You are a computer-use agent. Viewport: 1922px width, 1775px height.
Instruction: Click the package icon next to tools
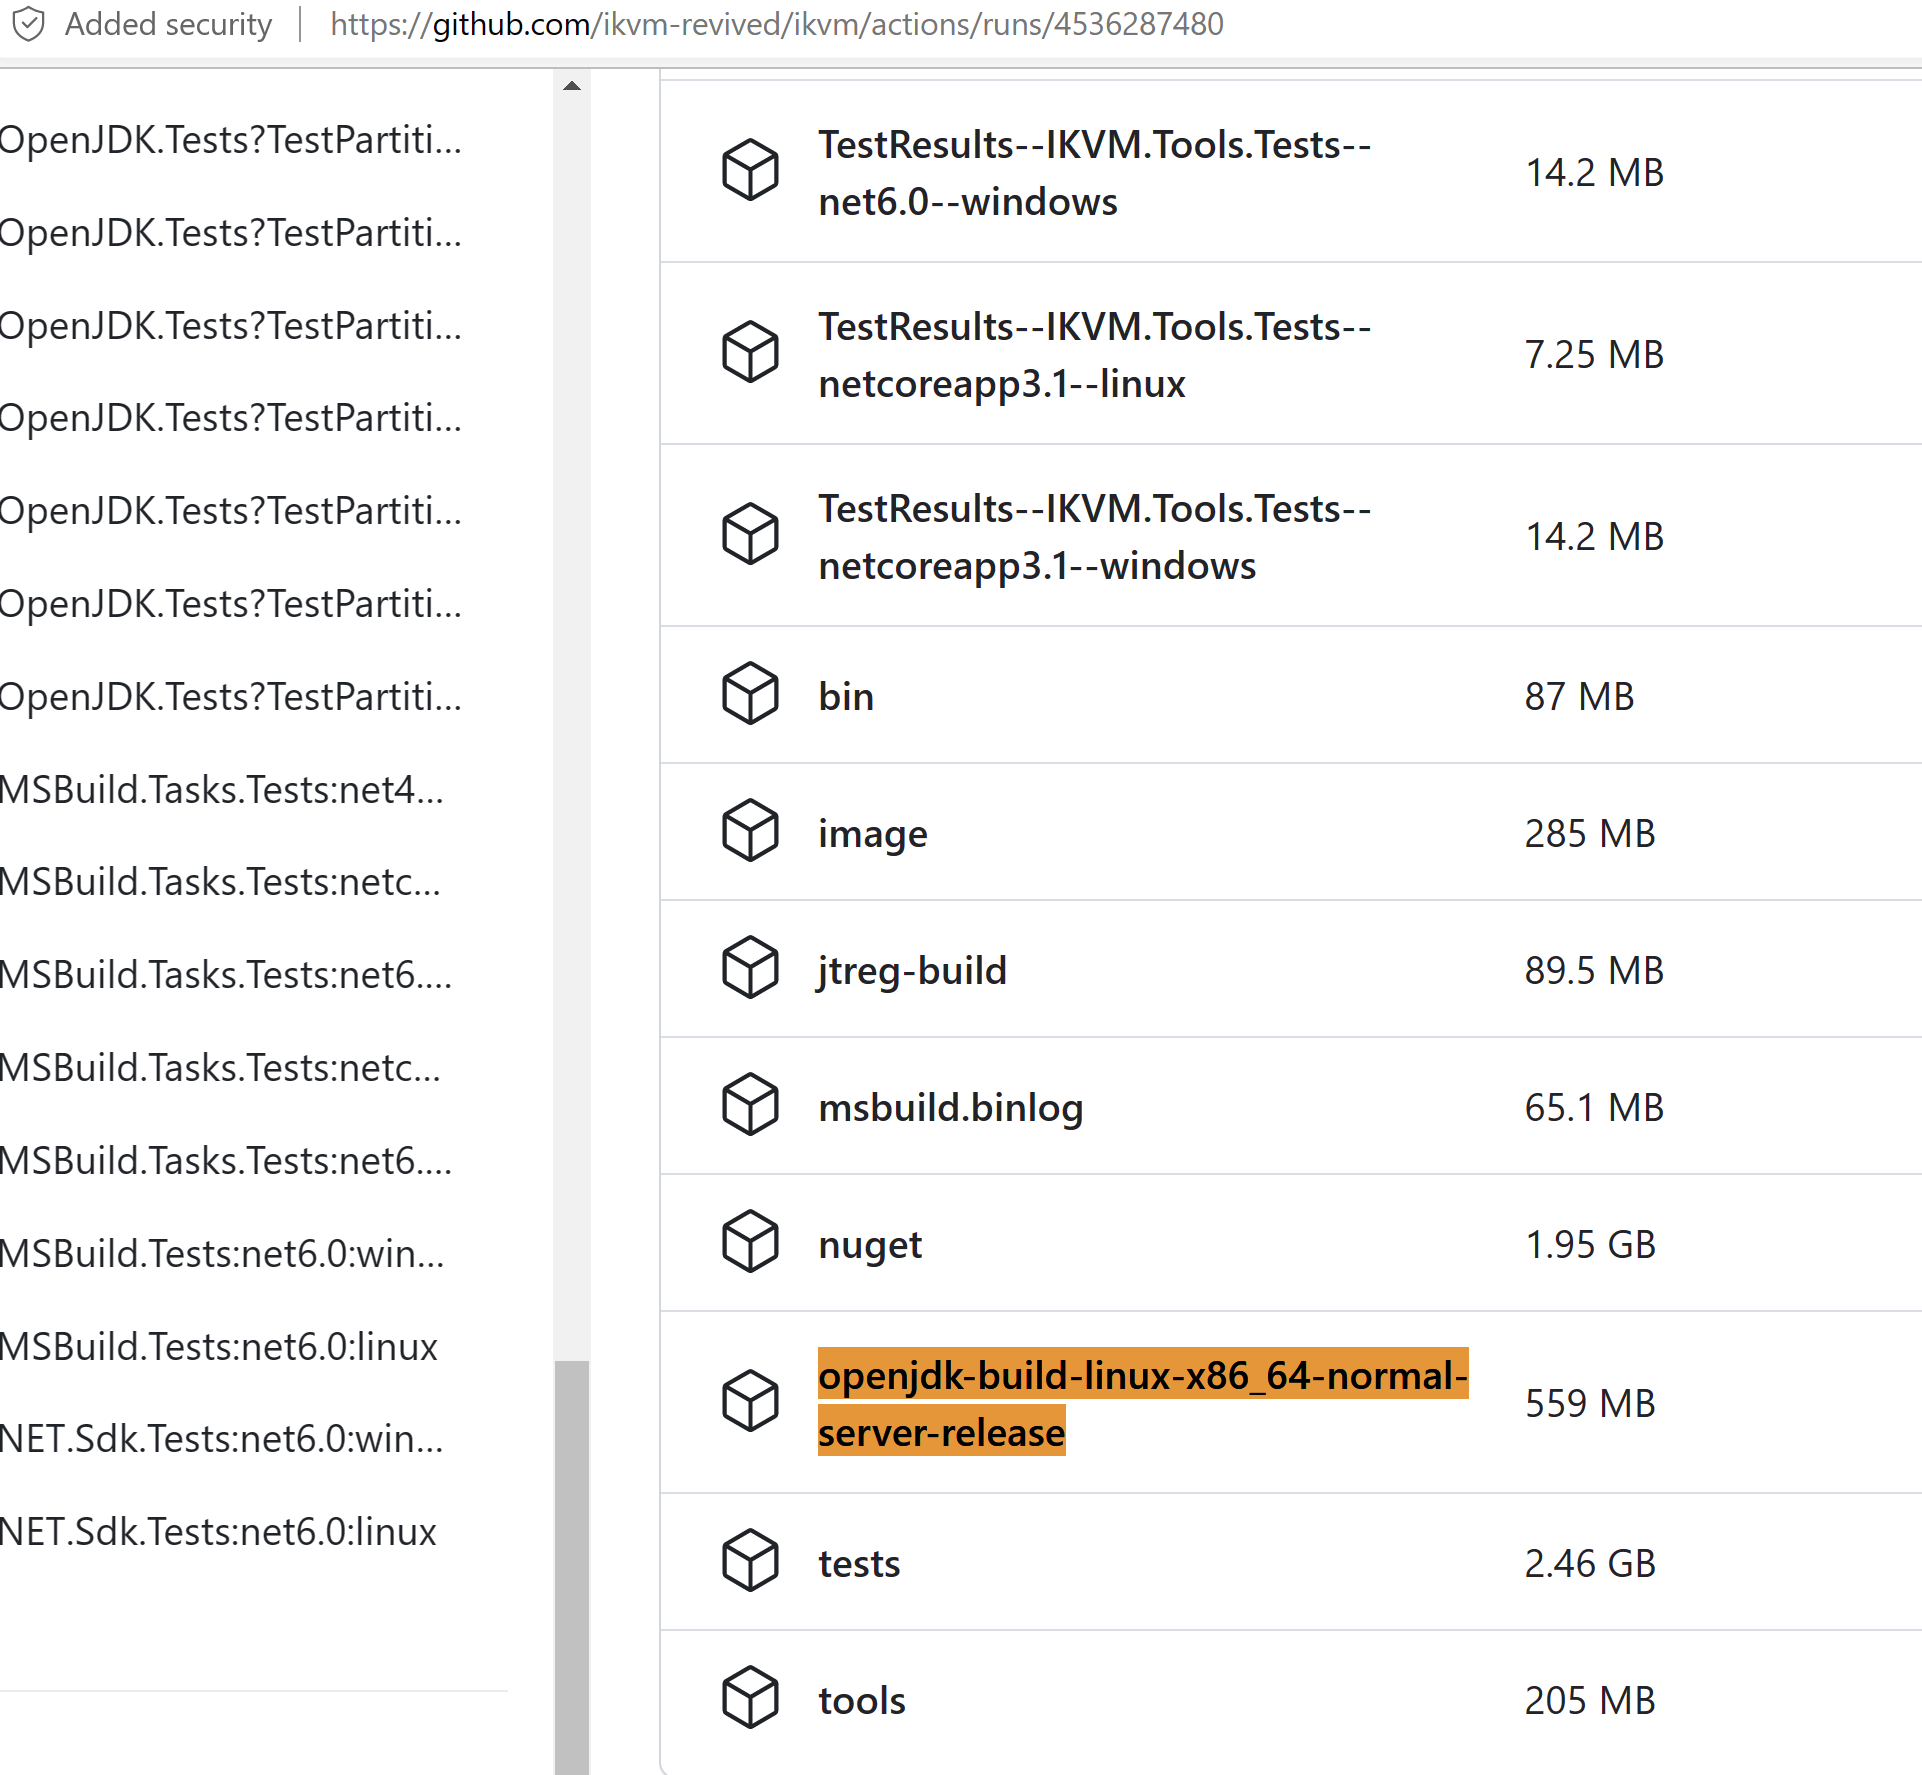tap(750, 1697)
